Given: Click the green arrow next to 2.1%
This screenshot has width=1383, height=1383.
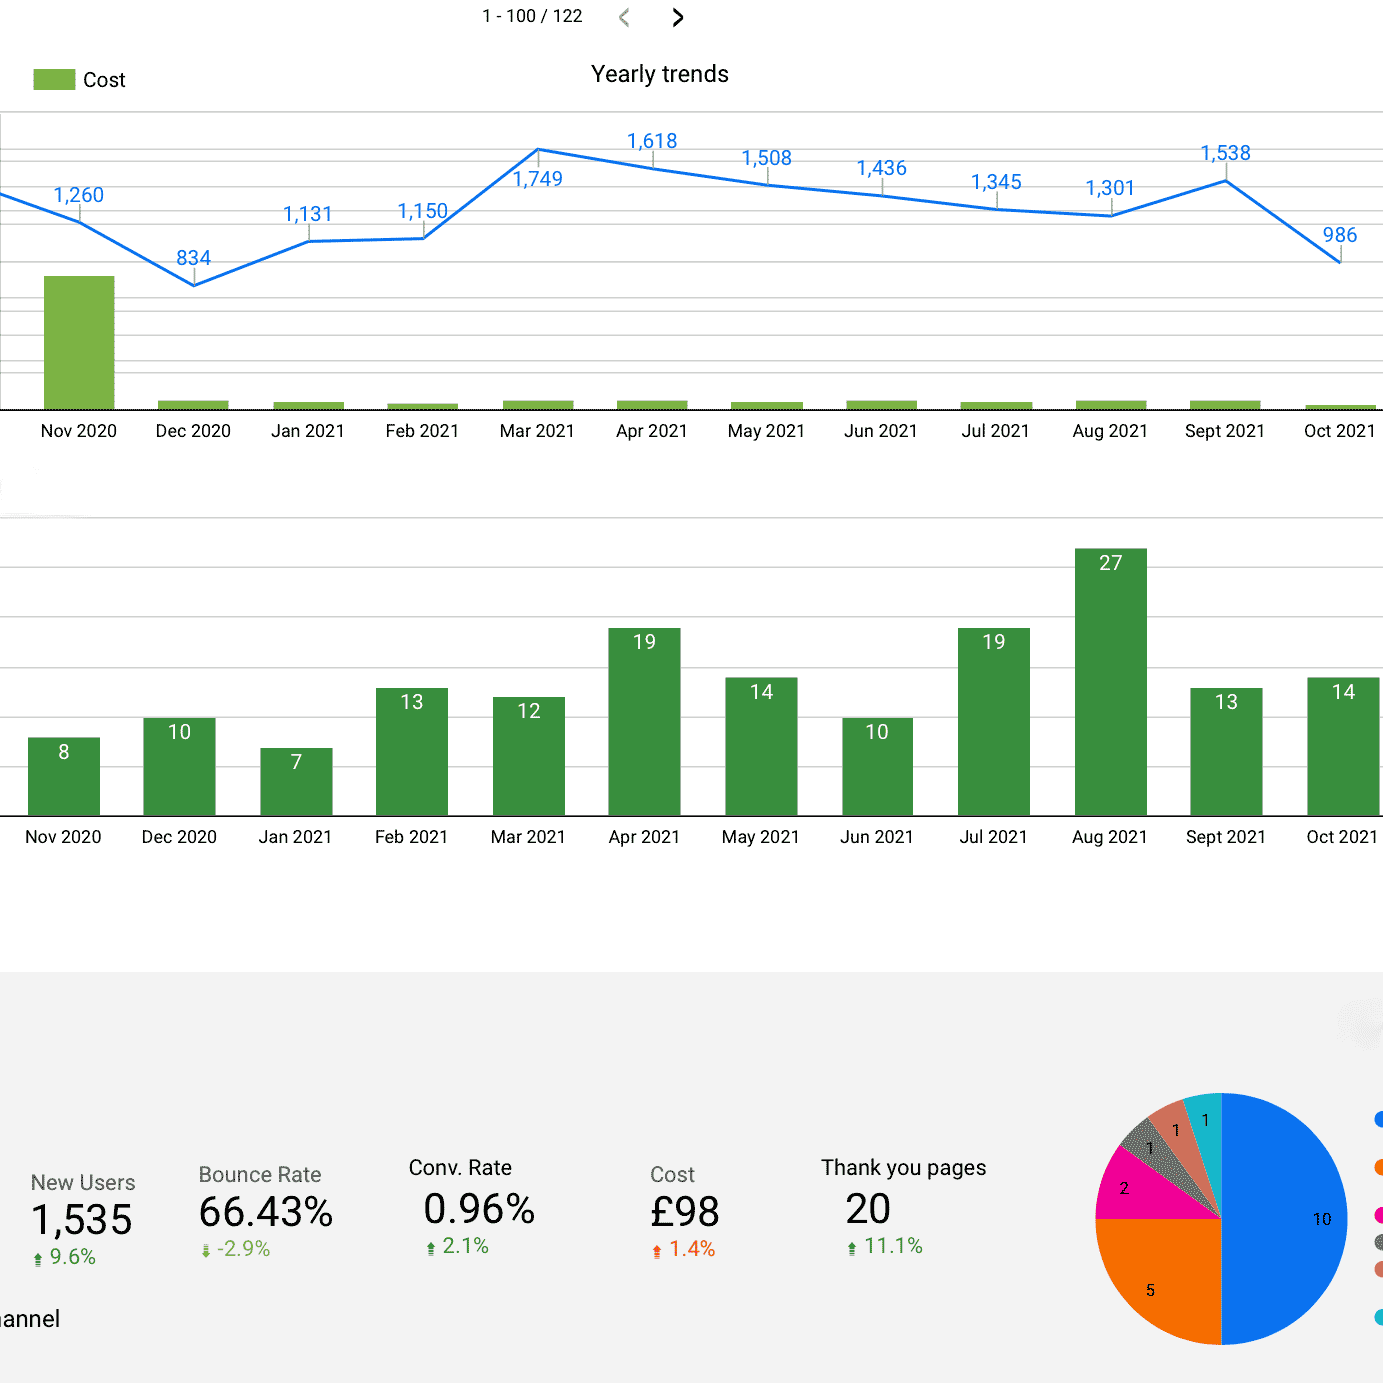Looking at the screenshot, I should pyautogui.click(x=430, y=1246).
